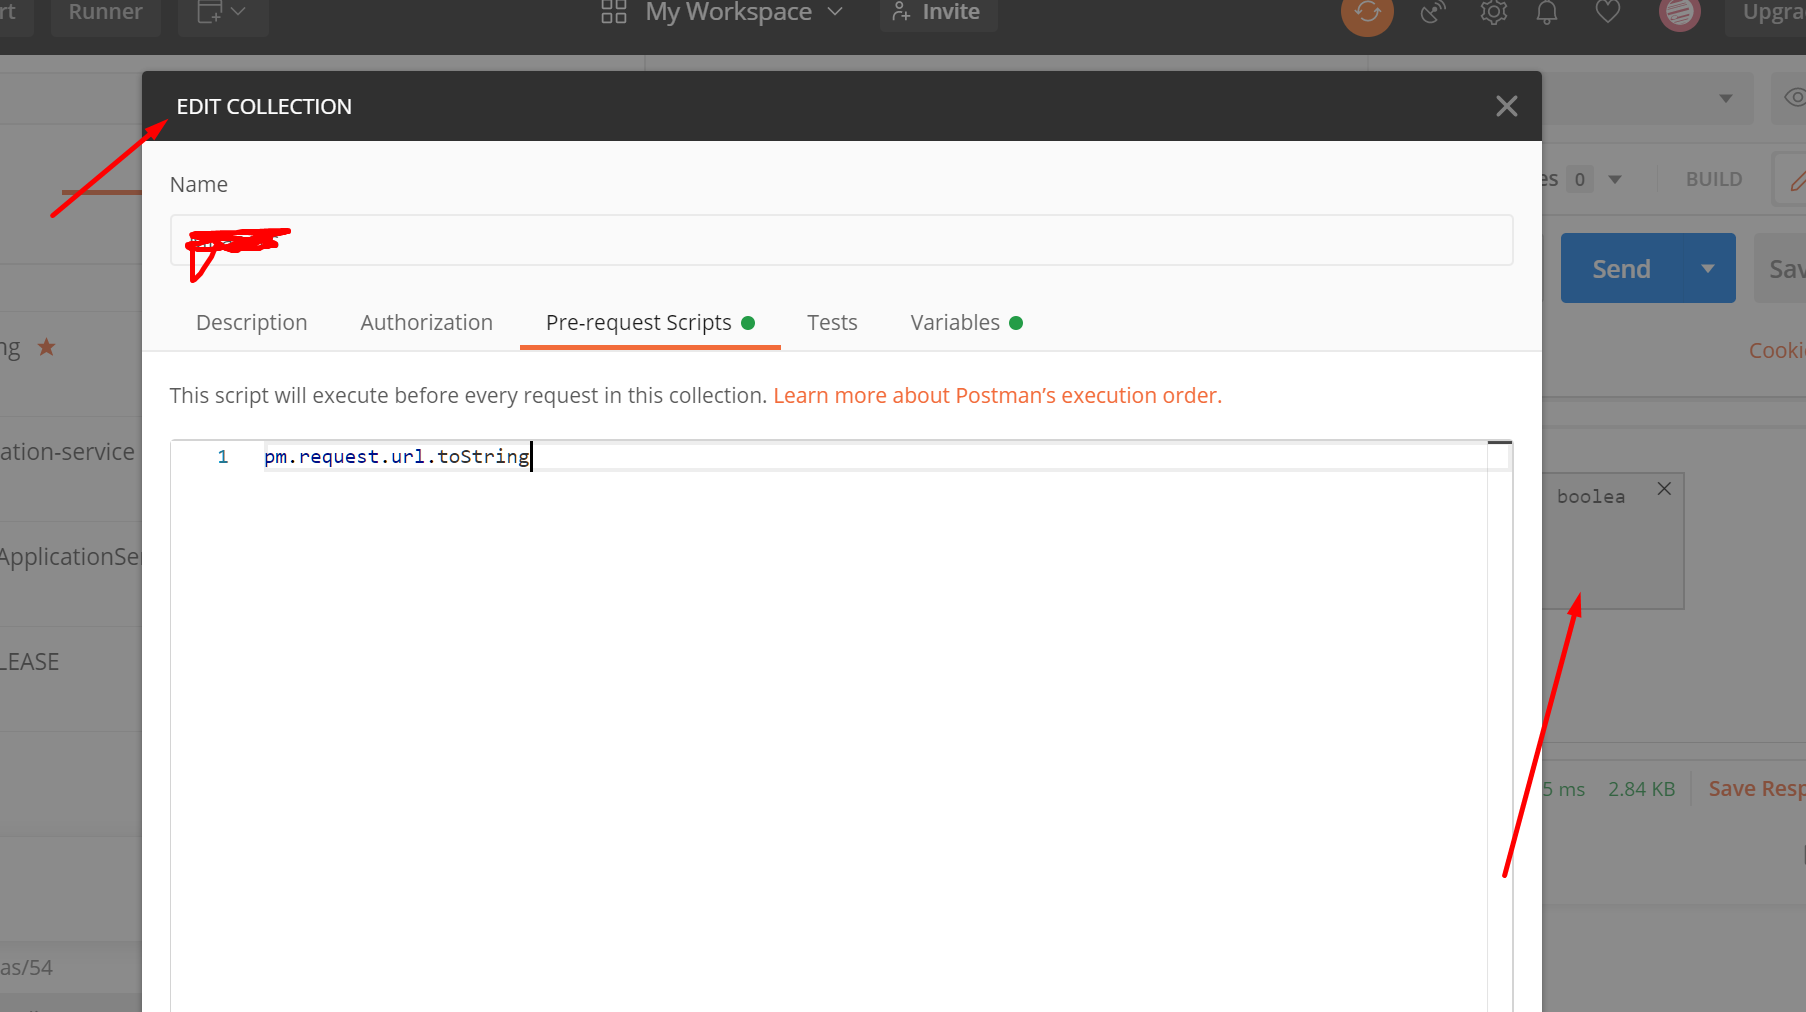Toggle the Pre-request Scripts status dot
This screenshot has height=1012, width=1806.
[x=748, y=323]
